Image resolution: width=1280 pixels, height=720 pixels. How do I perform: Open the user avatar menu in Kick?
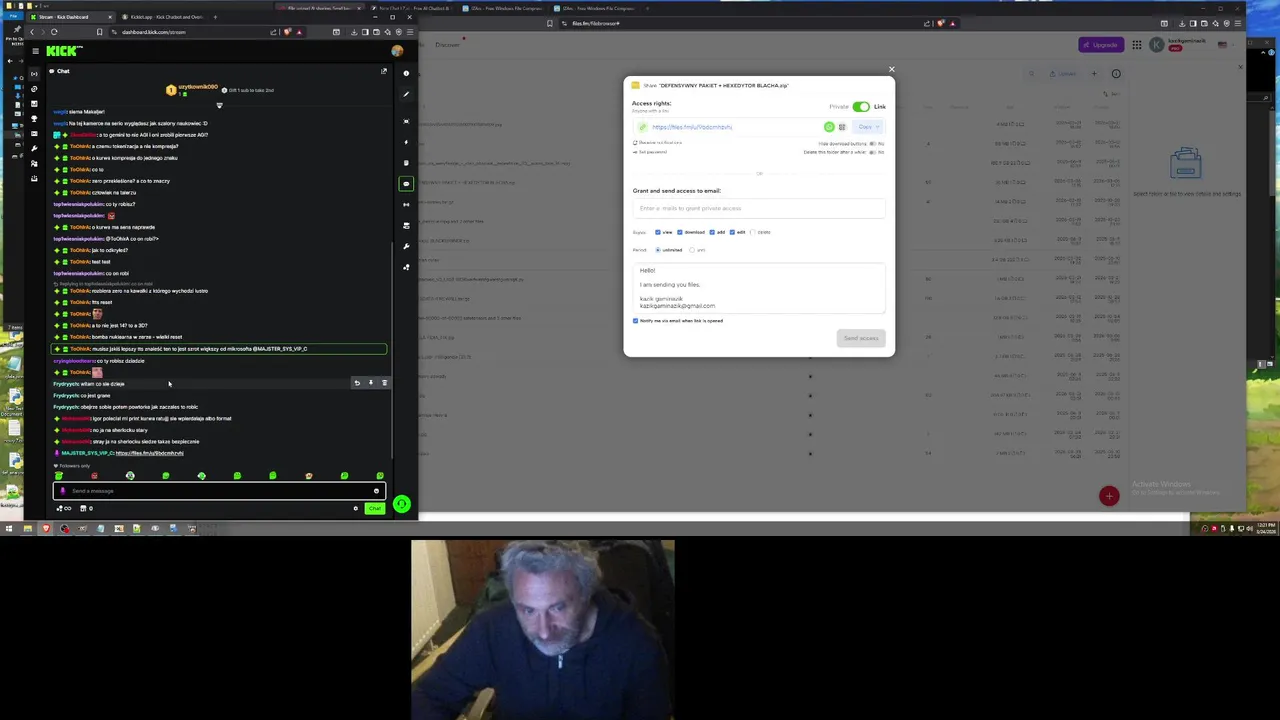point(397,51)
